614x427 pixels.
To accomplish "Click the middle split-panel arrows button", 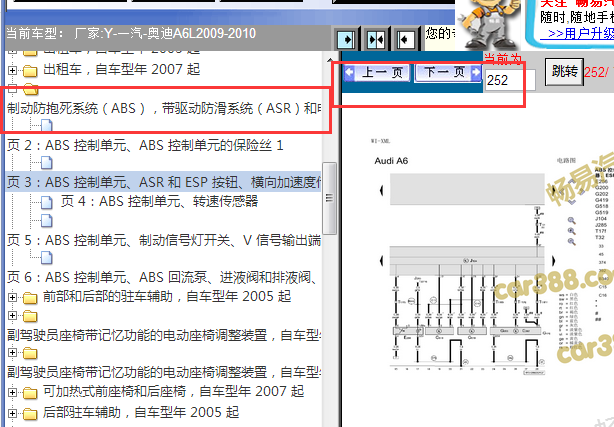I will click(x=376, y=39).
